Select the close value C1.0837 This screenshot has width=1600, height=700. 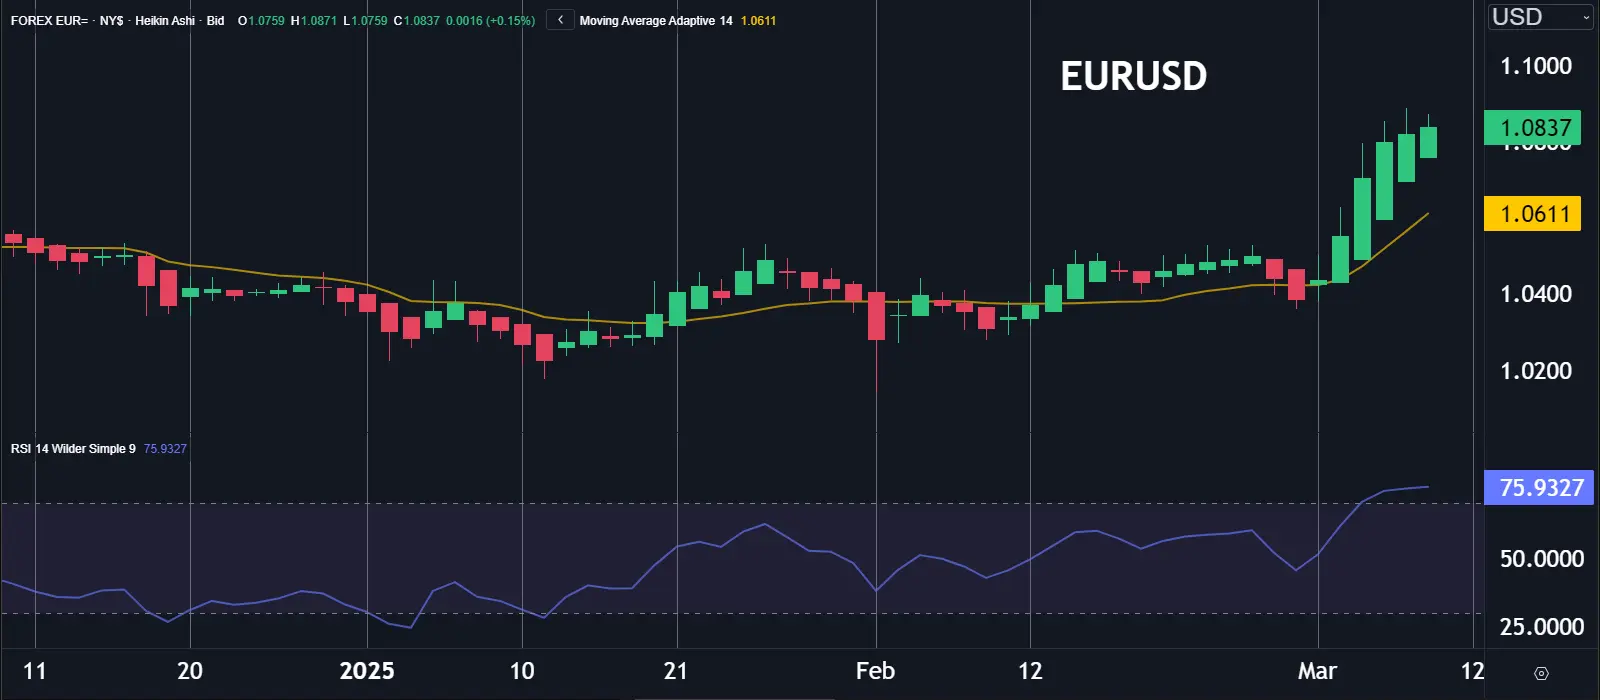pos(417,20)
